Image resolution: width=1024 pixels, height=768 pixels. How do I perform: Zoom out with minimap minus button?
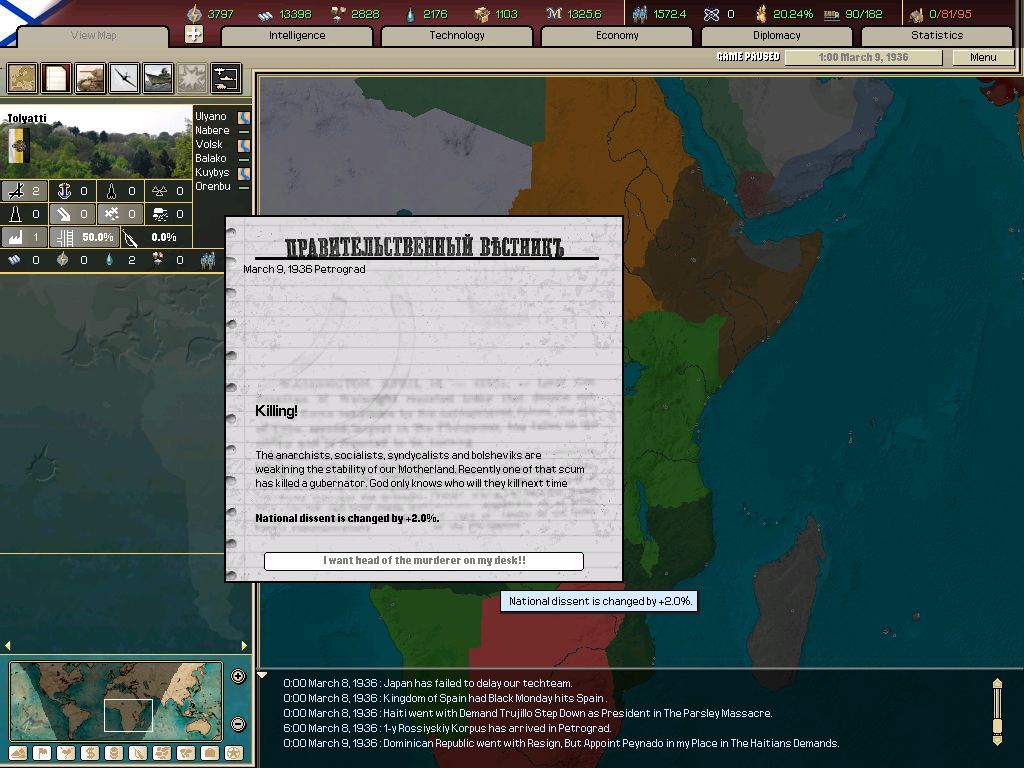point(238,724)
